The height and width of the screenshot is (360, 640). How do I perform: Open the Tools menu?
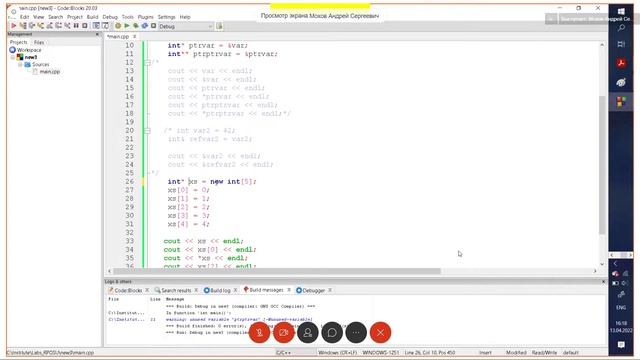point(128,17)
